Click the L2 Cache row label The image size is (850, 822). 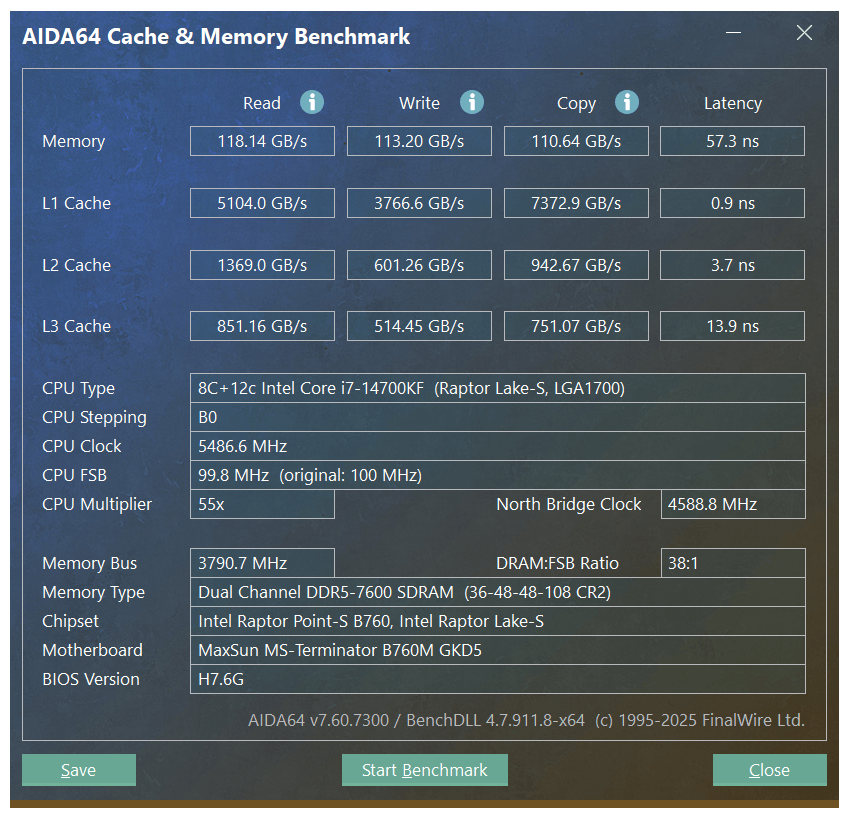[76, 265]
